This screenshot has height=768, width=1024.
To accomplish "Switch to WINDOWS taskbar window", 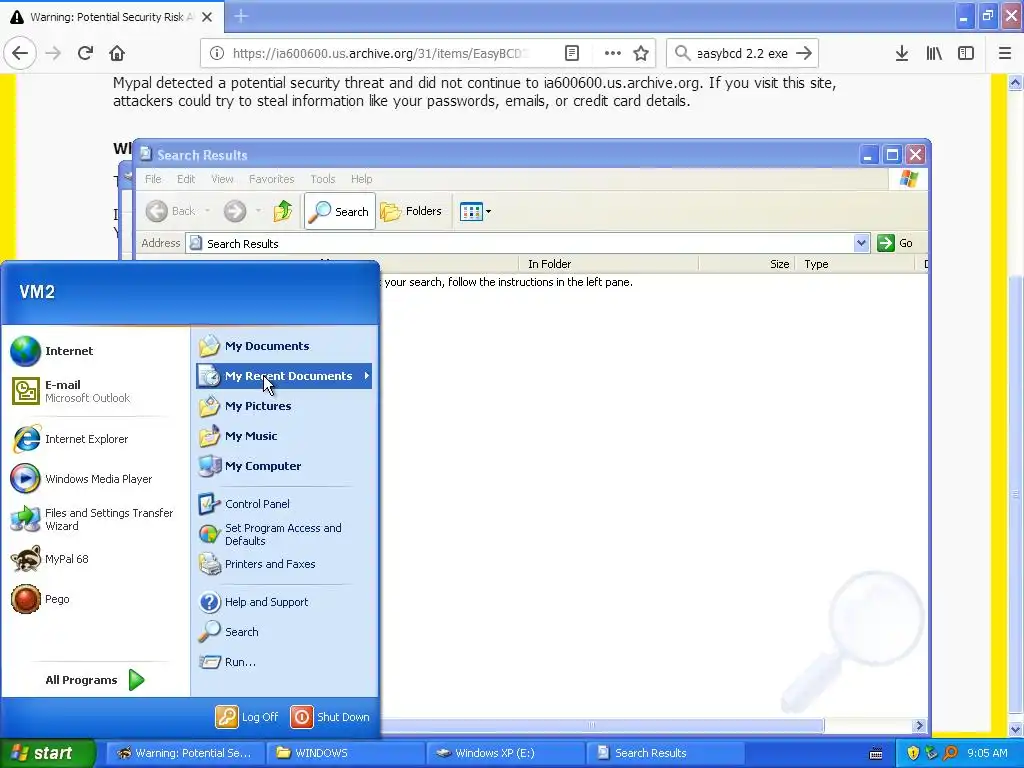I will [345, 753].
